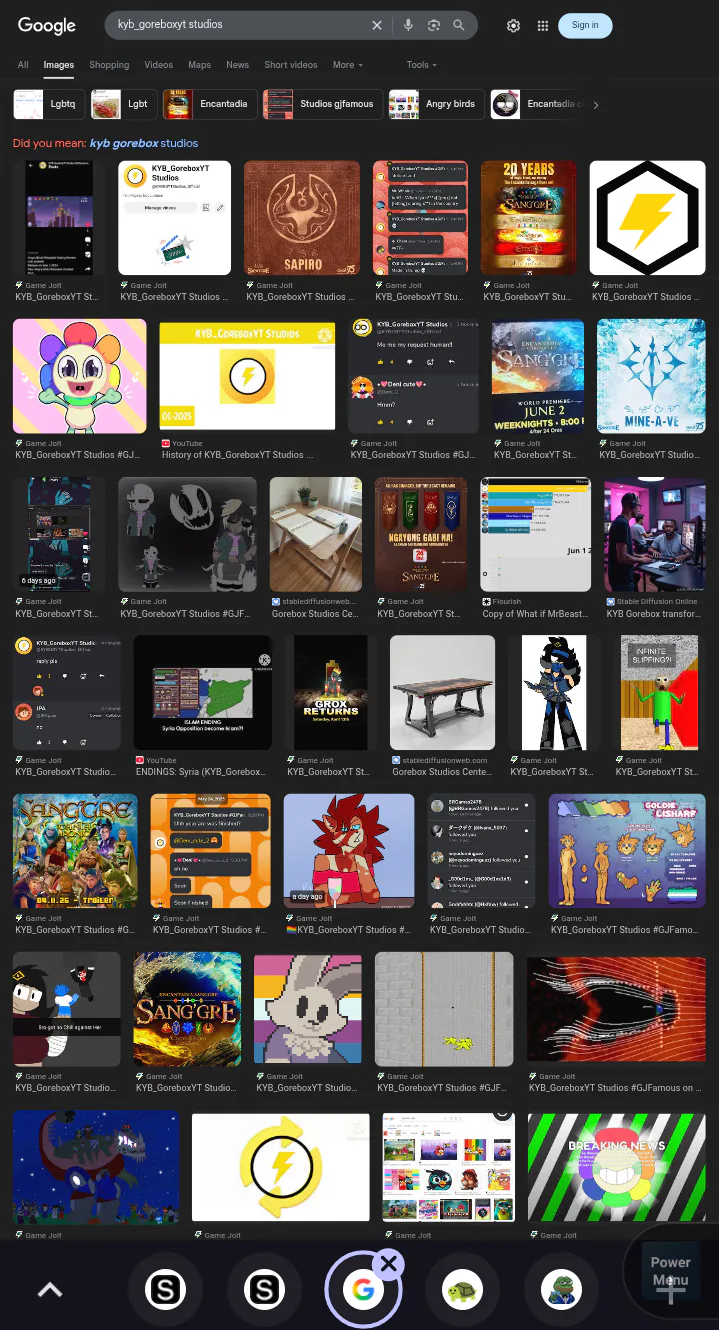Open the 'Too got so Chill against Her' image
This screenshot has width=719, height=1330.
coord(66,1009)
